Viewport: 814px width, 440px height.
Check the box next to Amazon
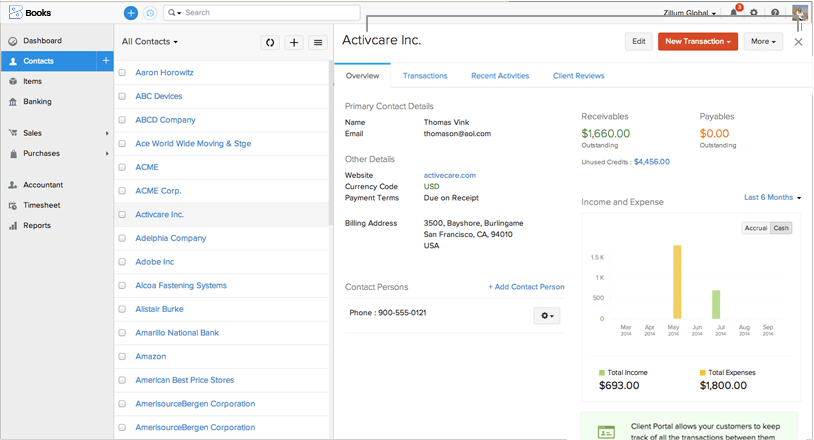[122, 357]
